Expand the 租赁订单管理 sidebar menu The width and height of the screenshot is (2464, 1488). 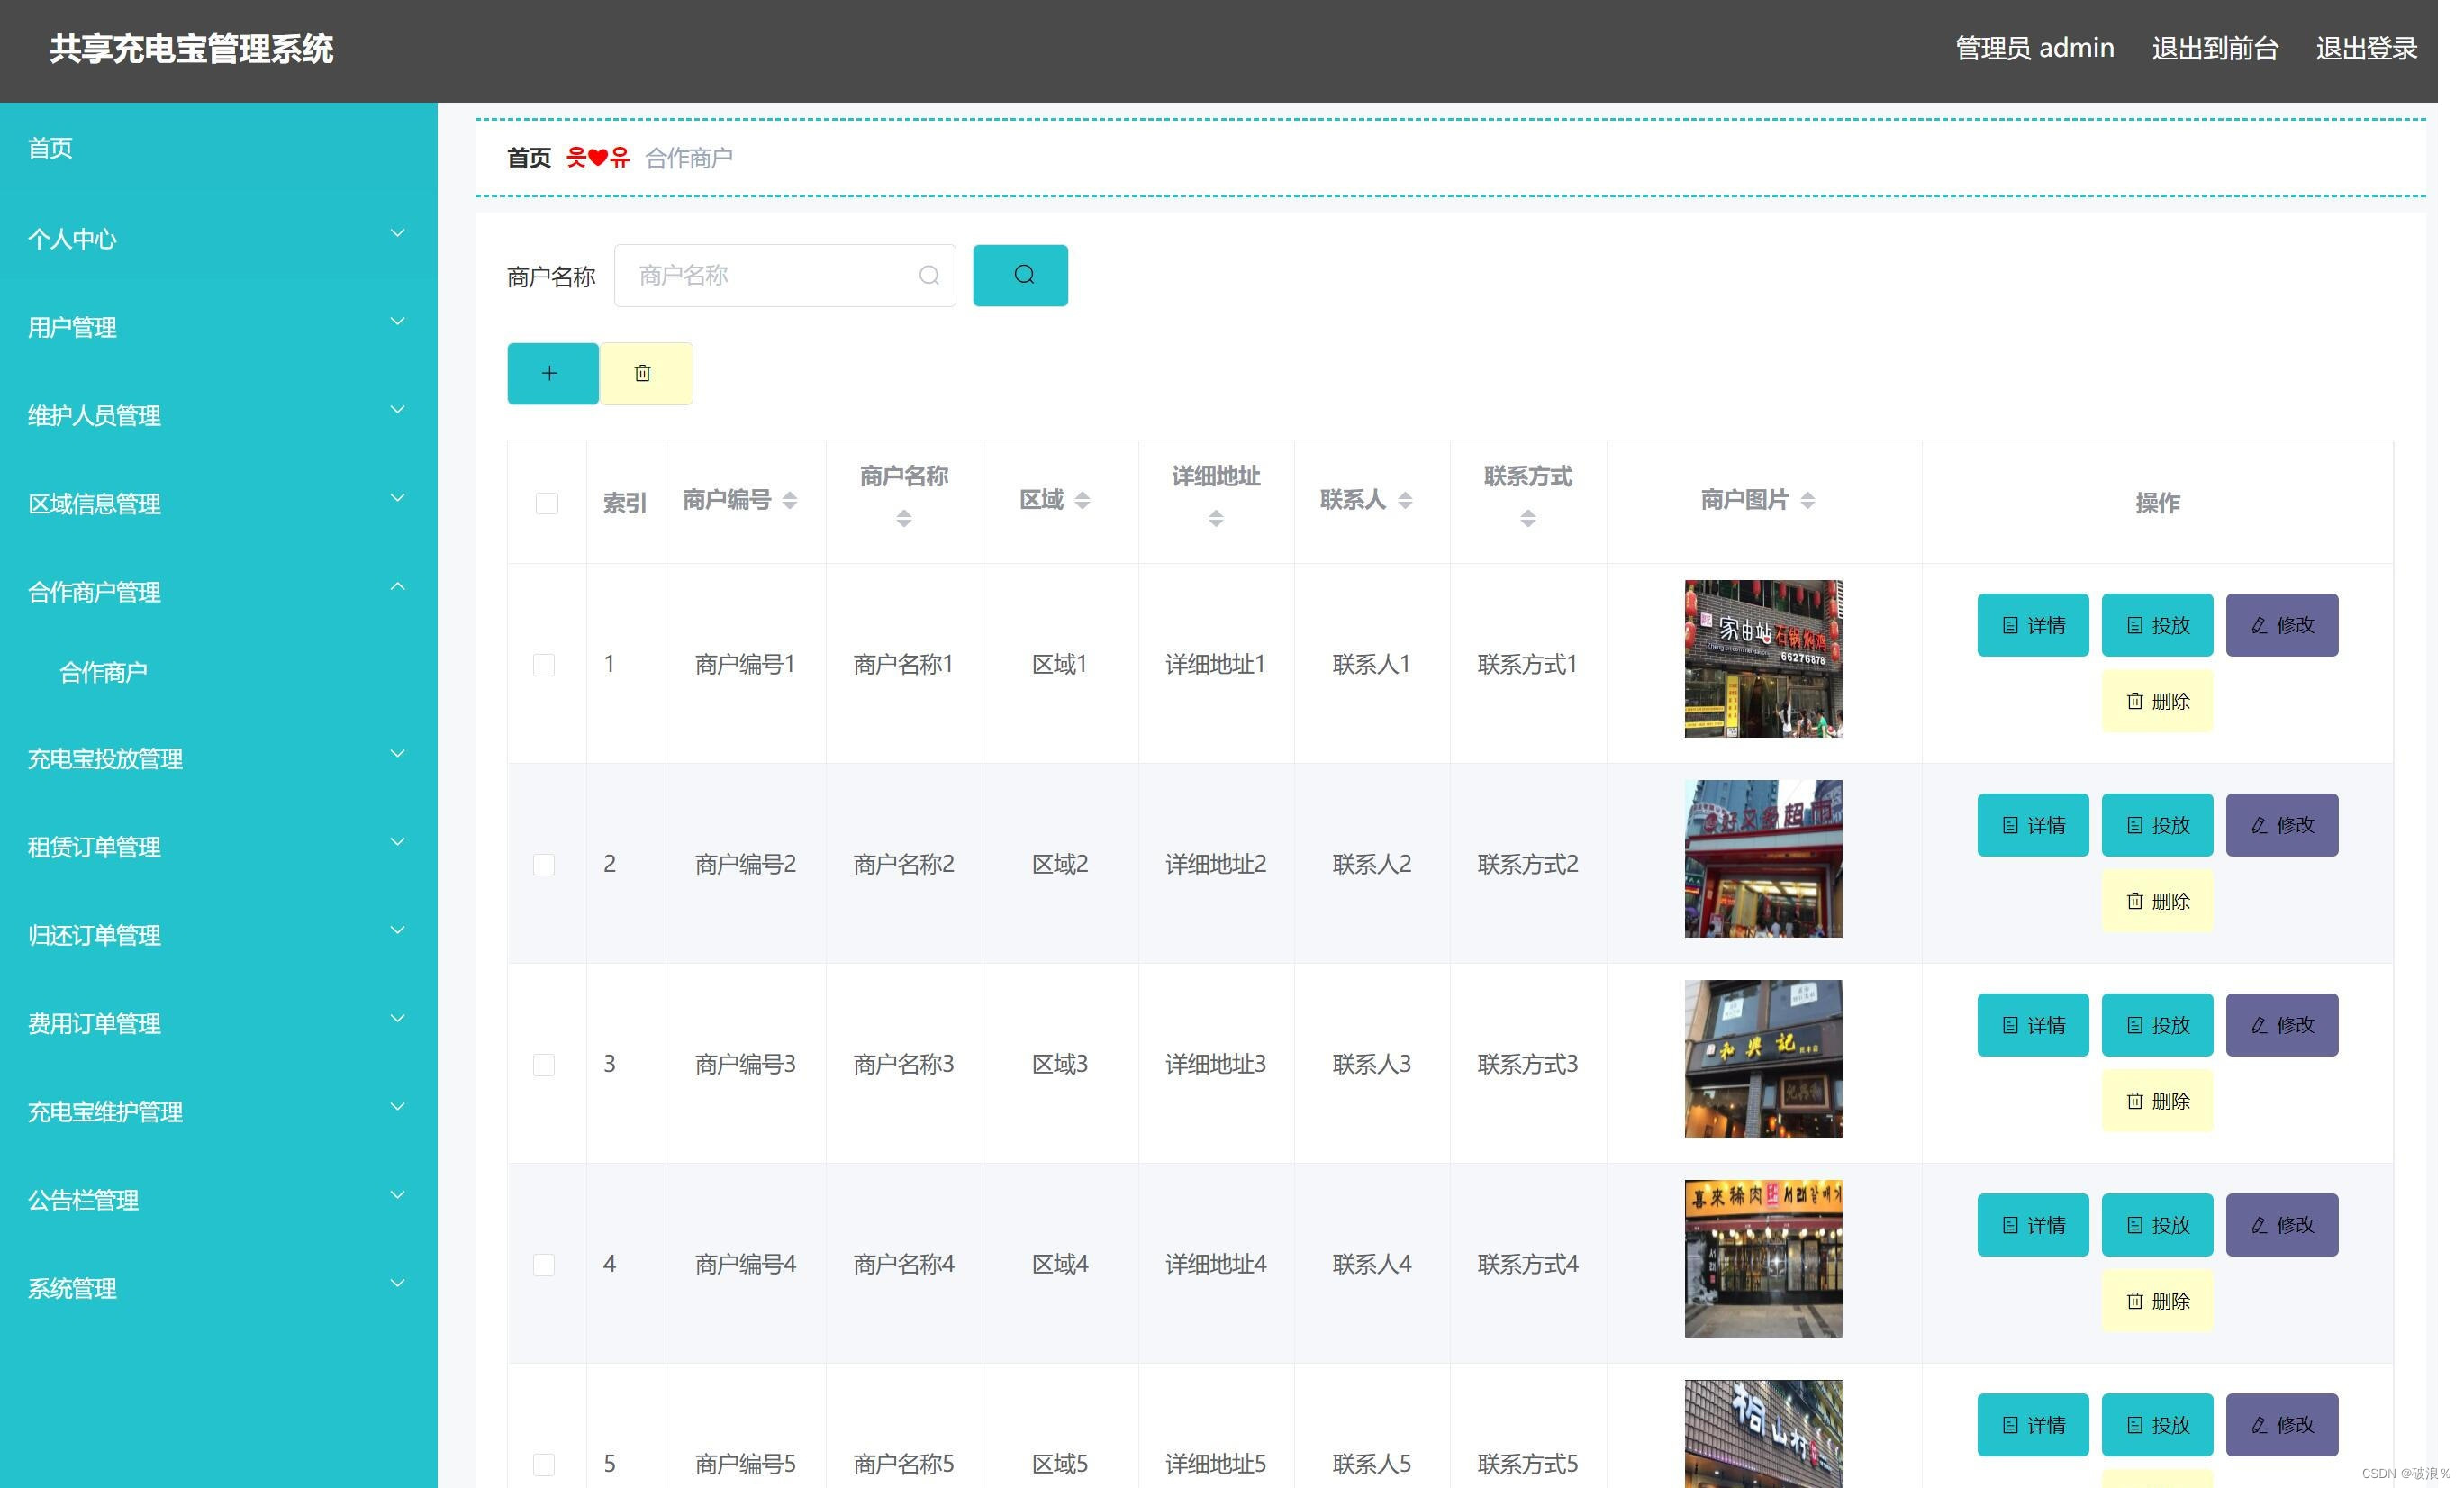tap(218, 846)
